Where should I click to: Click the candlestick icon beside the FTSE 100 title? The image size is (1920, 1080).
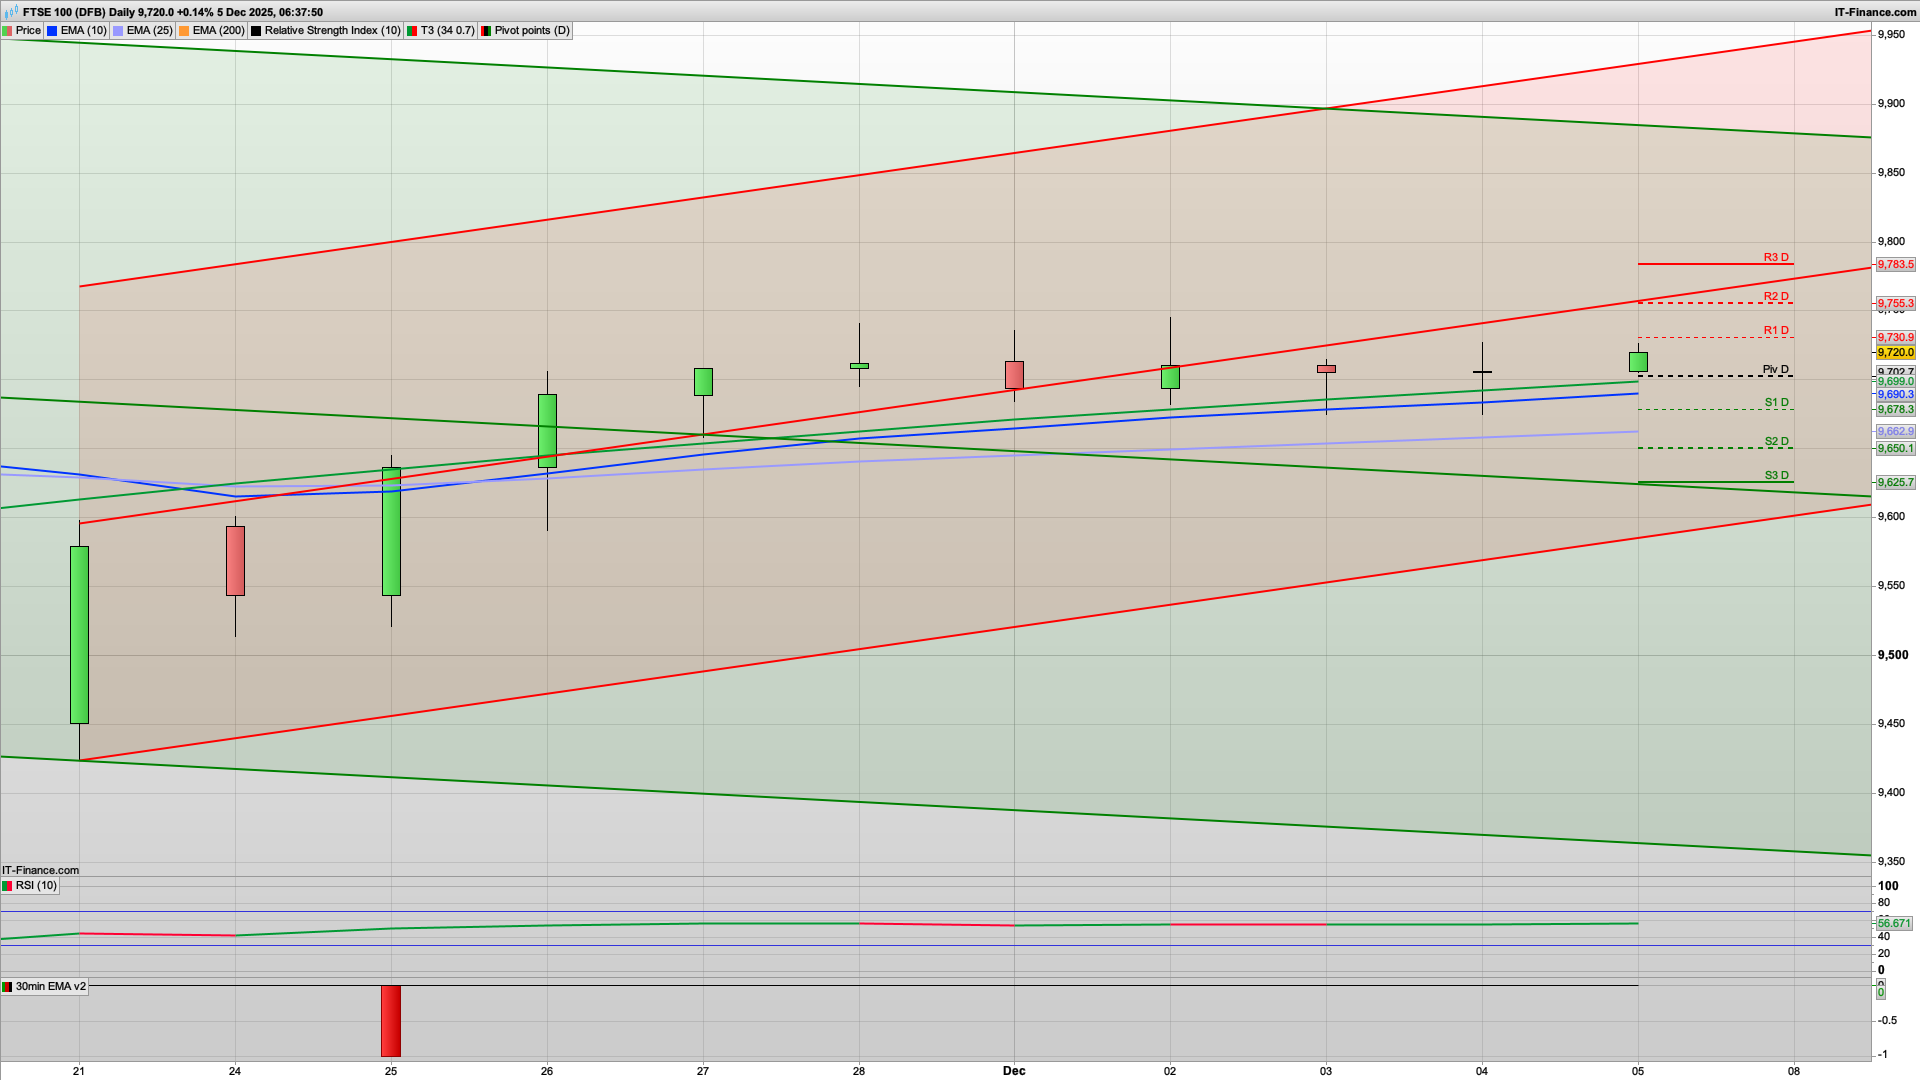pos(10,12)
